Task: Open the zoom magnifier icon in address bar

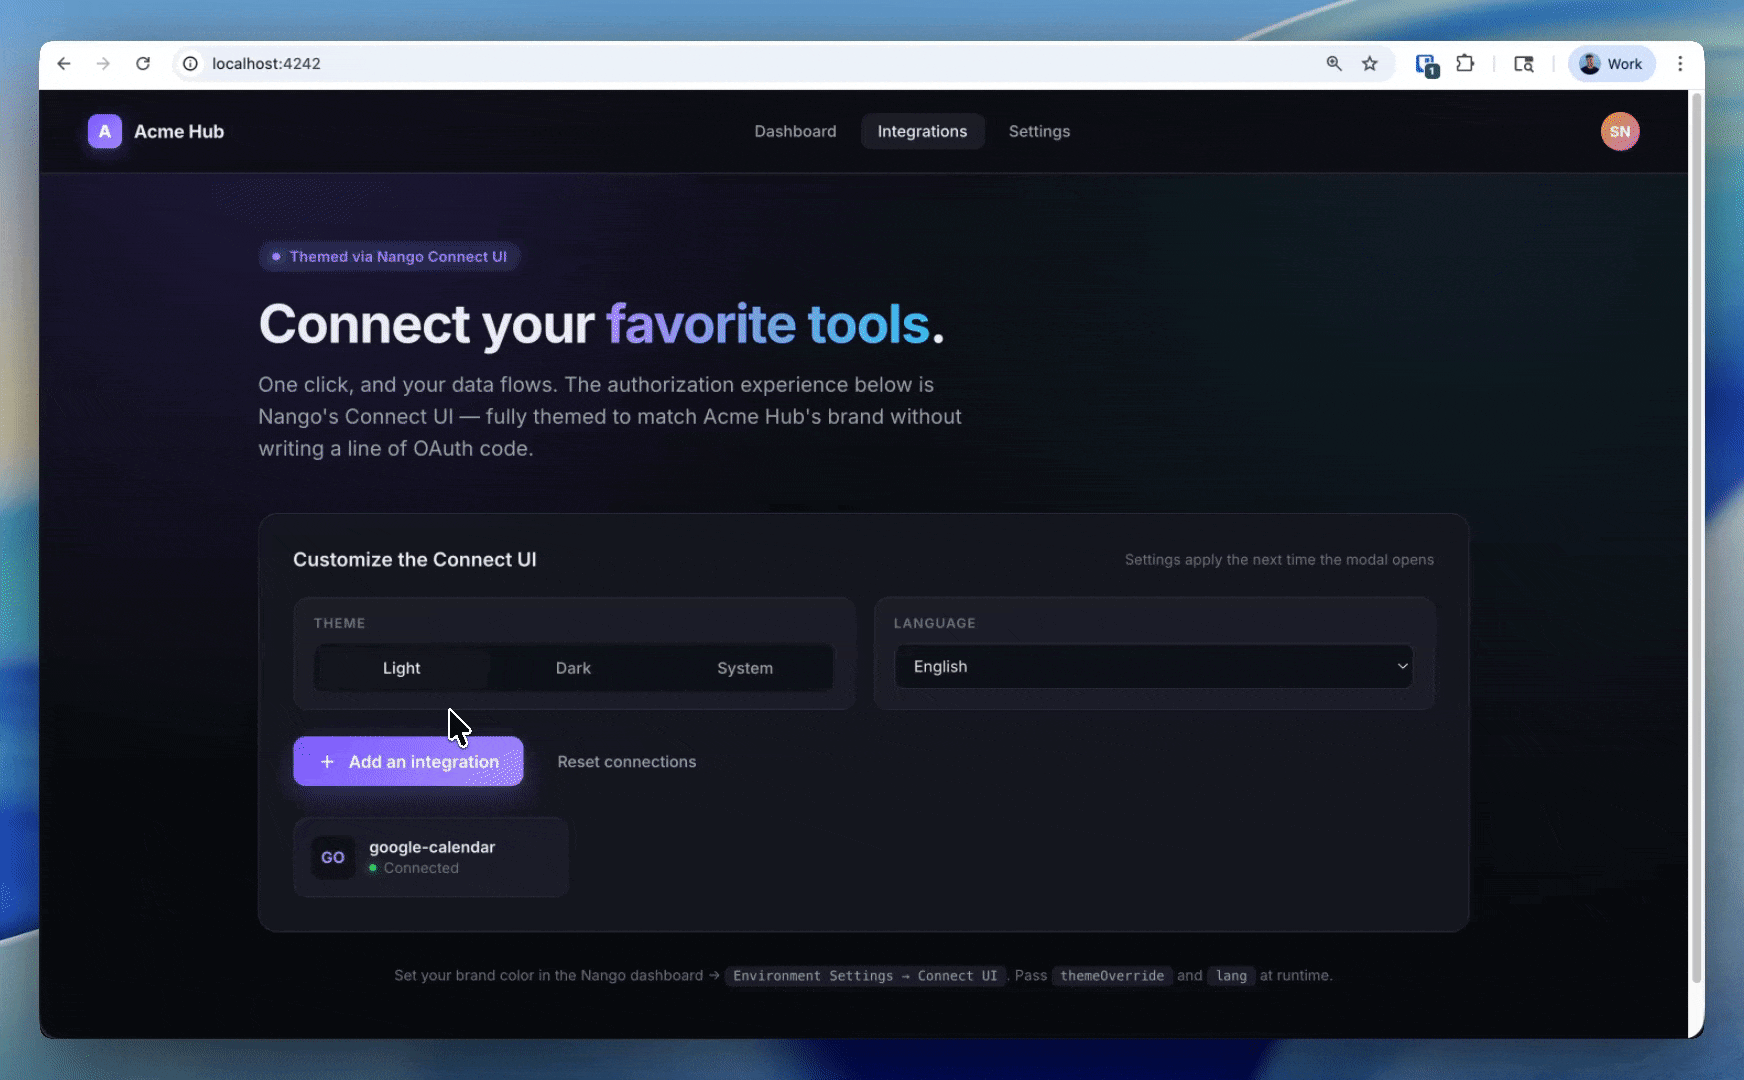Action: pyautogui.click(x=1334, y=64)
